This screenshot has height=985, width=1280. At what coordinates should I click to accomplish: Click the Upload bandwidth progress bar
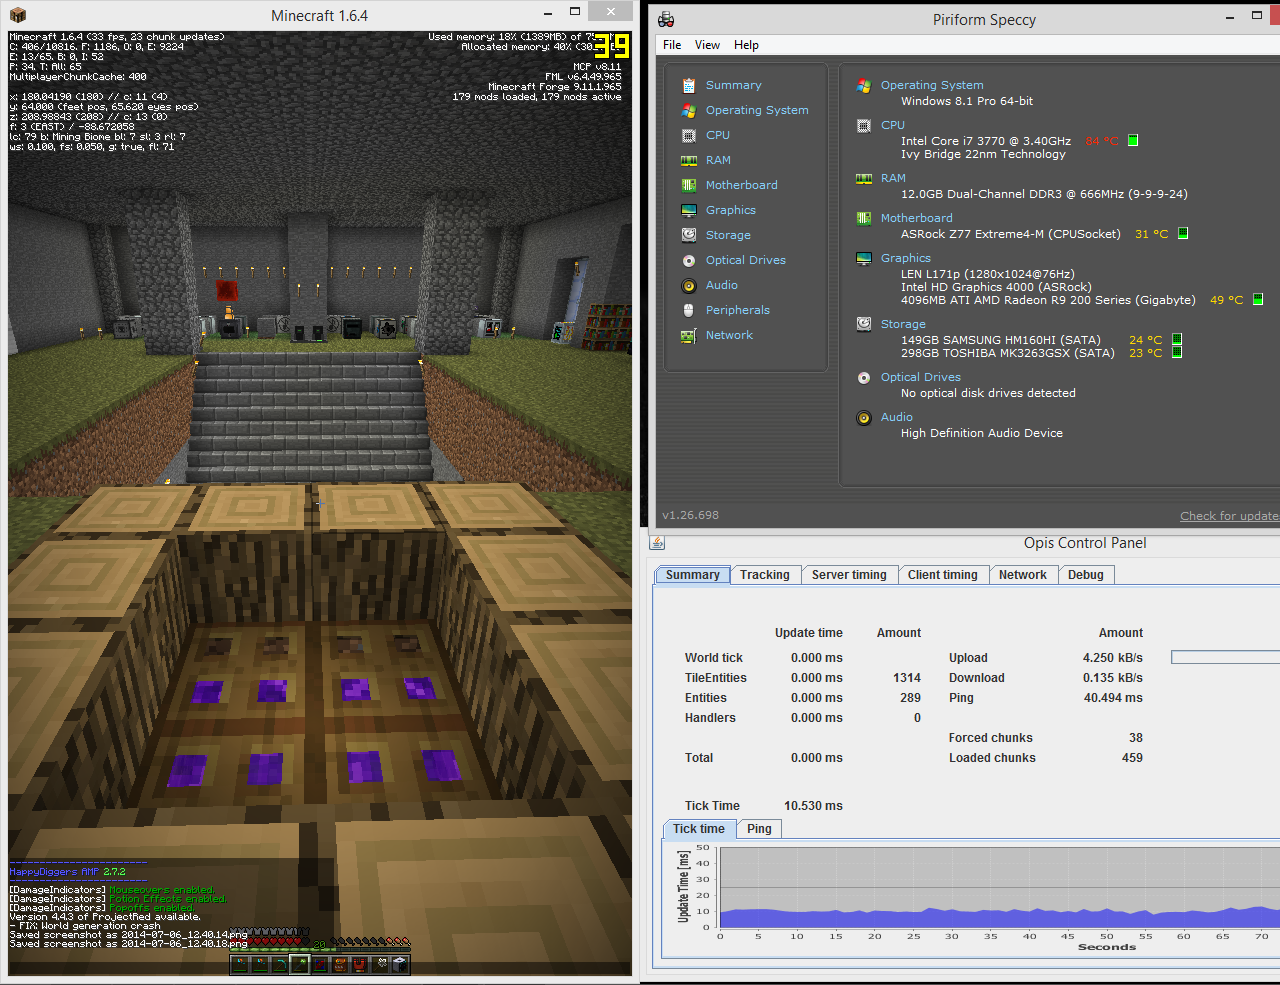[1225, 657]
